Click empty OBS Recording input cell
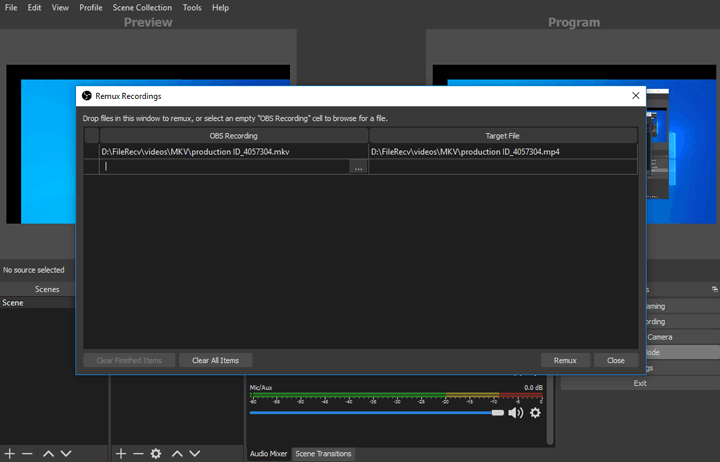The image size is (720, 462). (x=225, y=167)
